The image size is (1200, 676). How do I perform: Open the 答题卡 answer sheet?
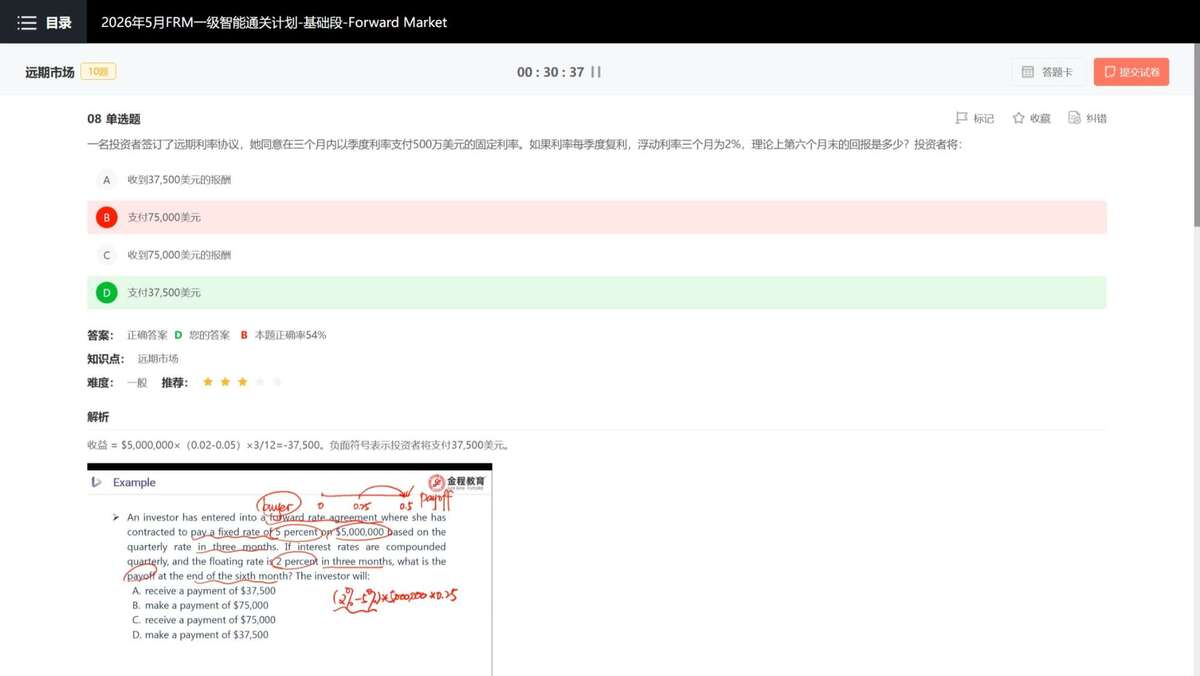(x=1048, y=72)
